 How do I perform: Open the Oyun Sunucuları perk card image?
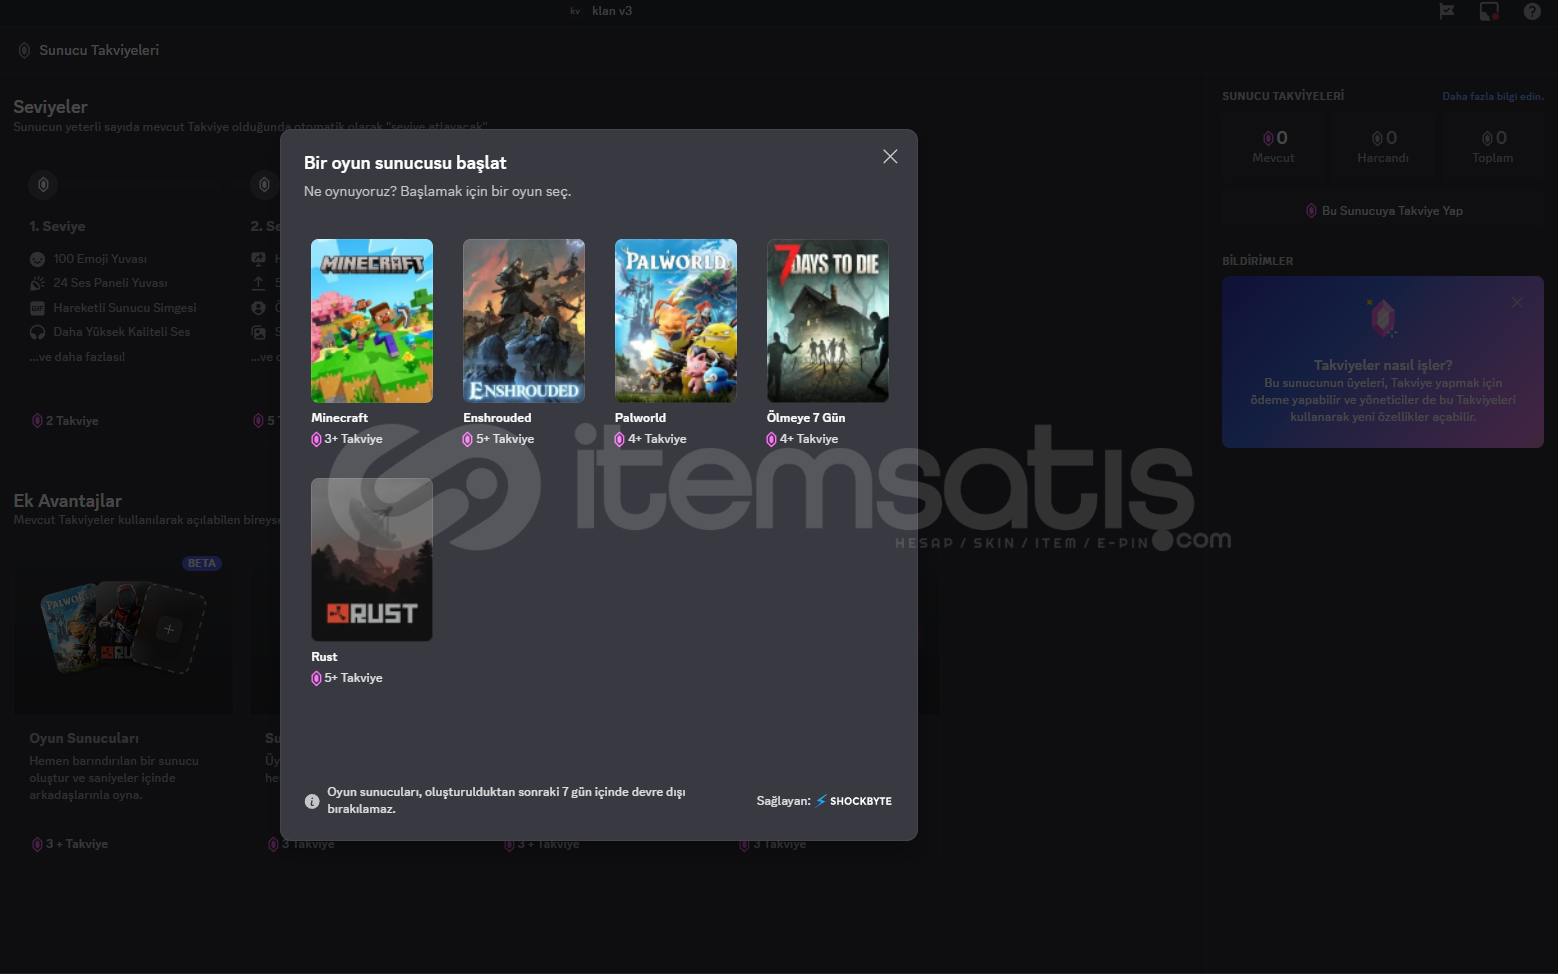123,630
